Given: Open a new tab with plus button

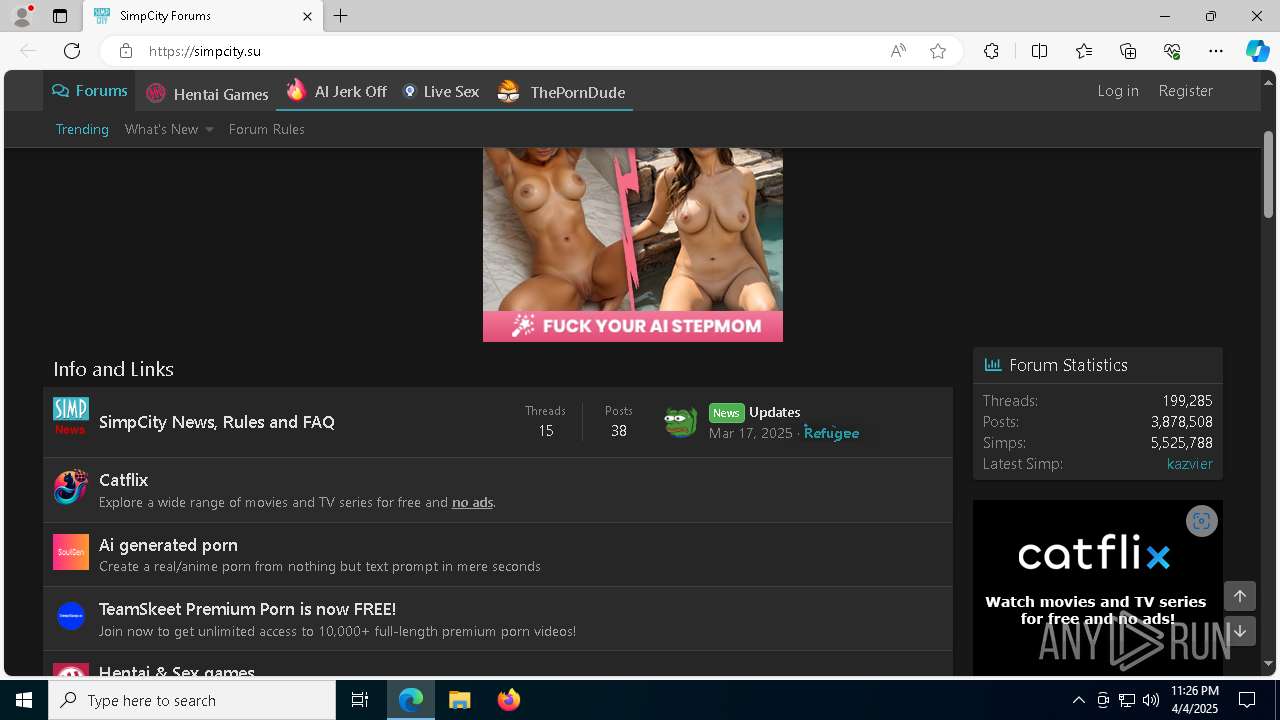Looking at the screenshot, I should pos(341,16).
